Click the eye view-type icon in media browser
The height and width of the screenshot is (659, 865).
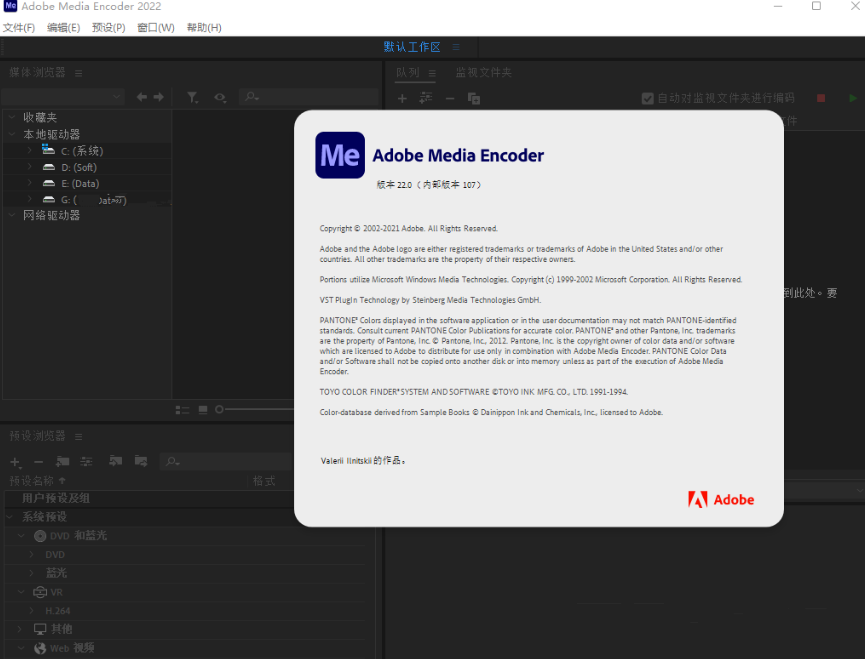220,97
